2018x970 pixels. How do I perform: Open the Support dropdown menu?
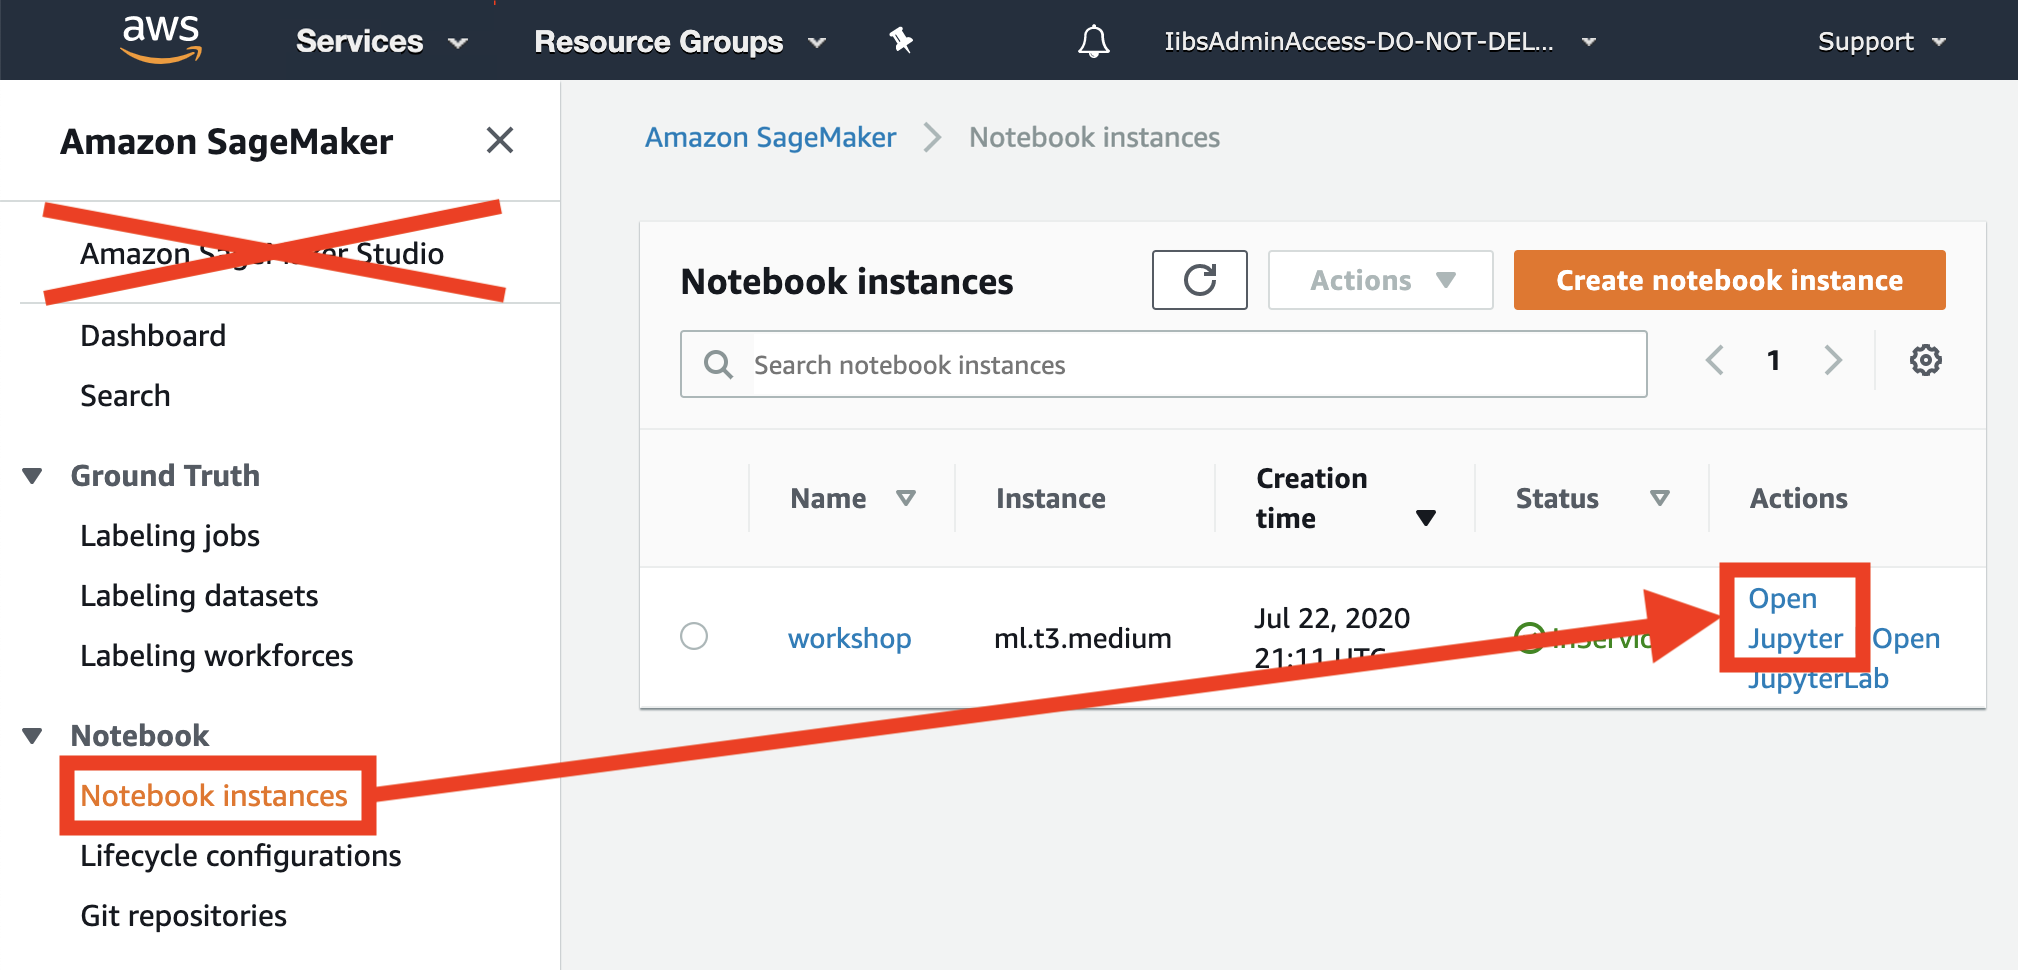[x=1882, y=41]
